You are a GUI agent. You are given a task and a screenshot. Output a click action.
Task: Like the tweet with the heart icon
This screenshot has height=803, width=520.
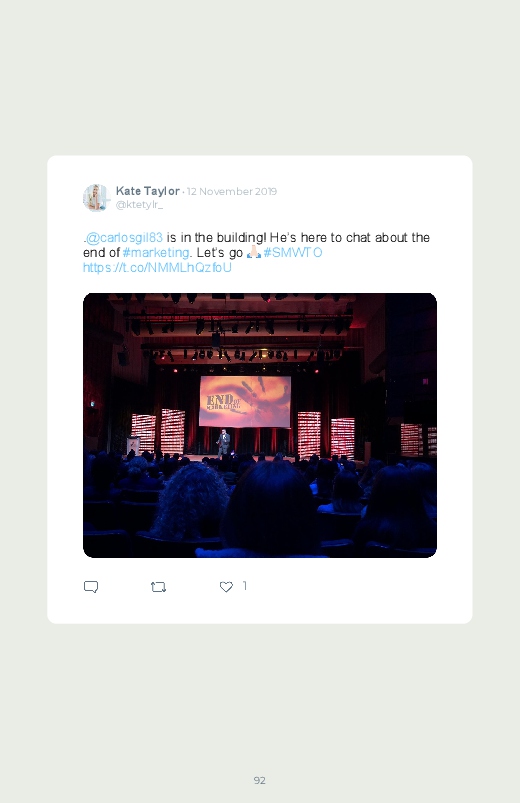pos(226,587)
